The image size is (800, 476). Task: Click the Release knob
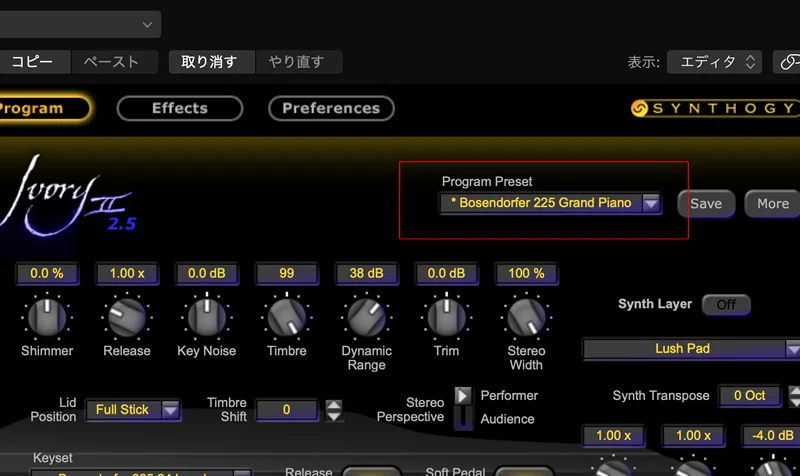127,317
